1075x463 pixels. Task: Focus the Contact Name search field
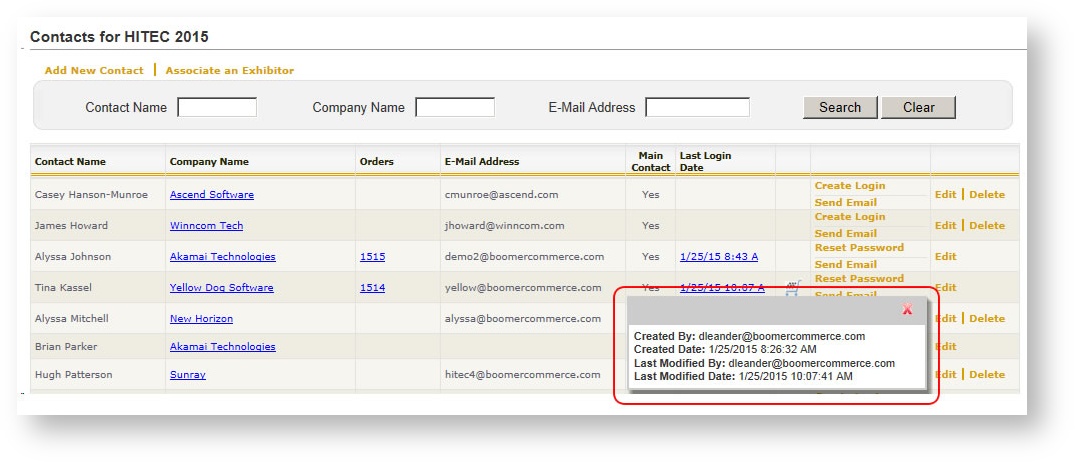pos(217,108)
